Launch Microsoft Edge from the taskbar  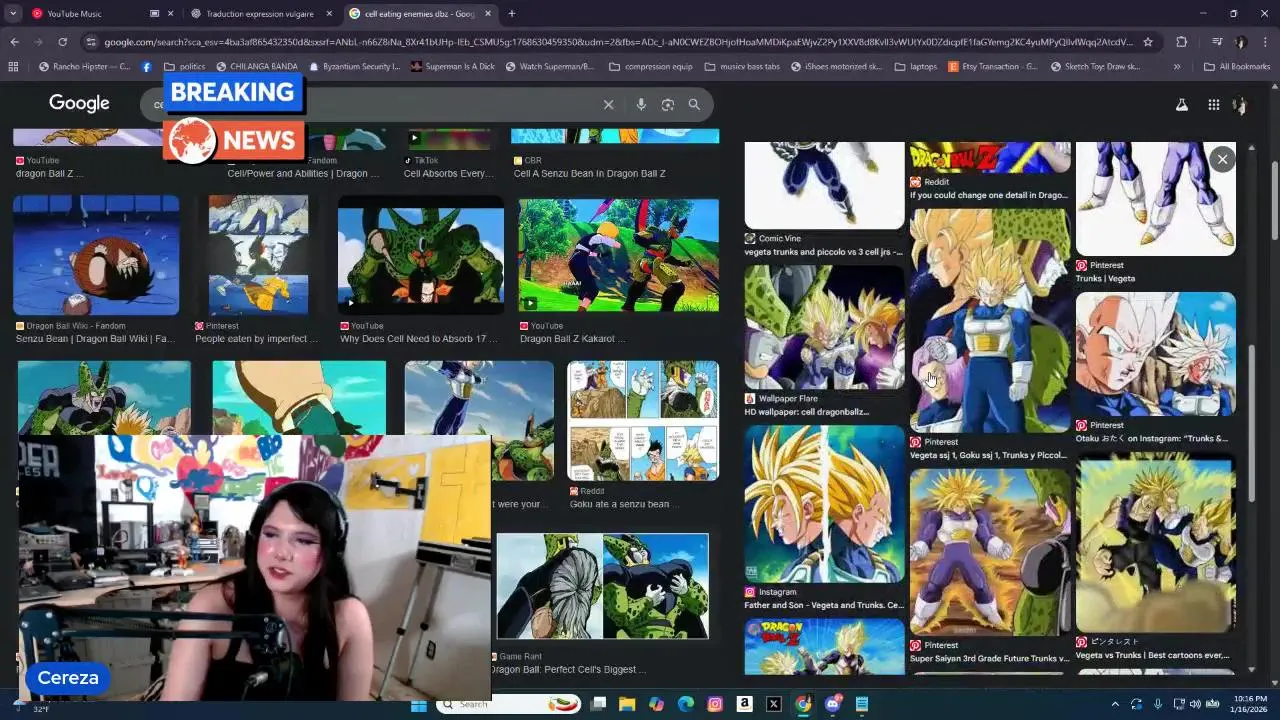coord(686,704)
